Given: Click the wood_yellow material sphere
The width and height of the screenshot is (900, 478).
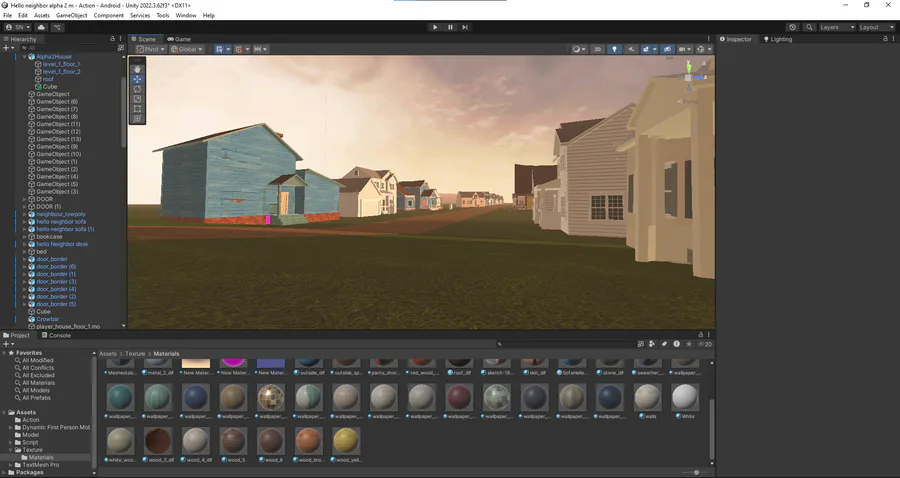Looking at the screenshot, I should pos(346,441).
